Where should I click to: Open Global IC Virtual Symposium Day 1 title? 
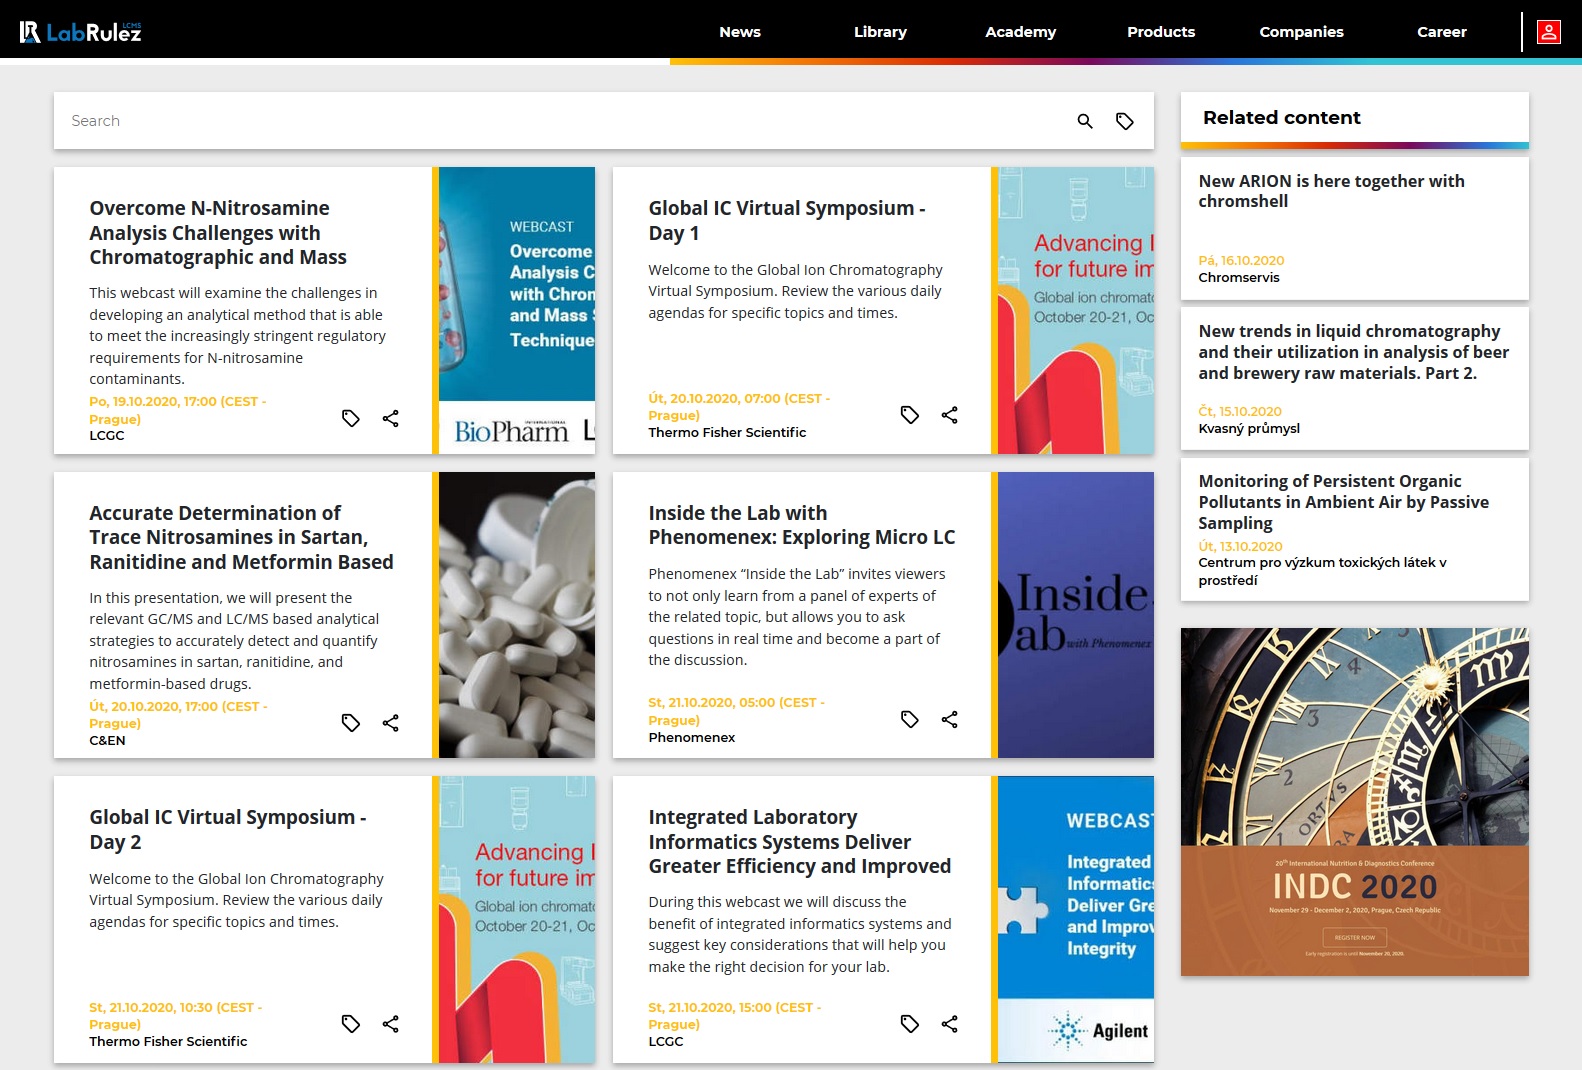(787, 220)
